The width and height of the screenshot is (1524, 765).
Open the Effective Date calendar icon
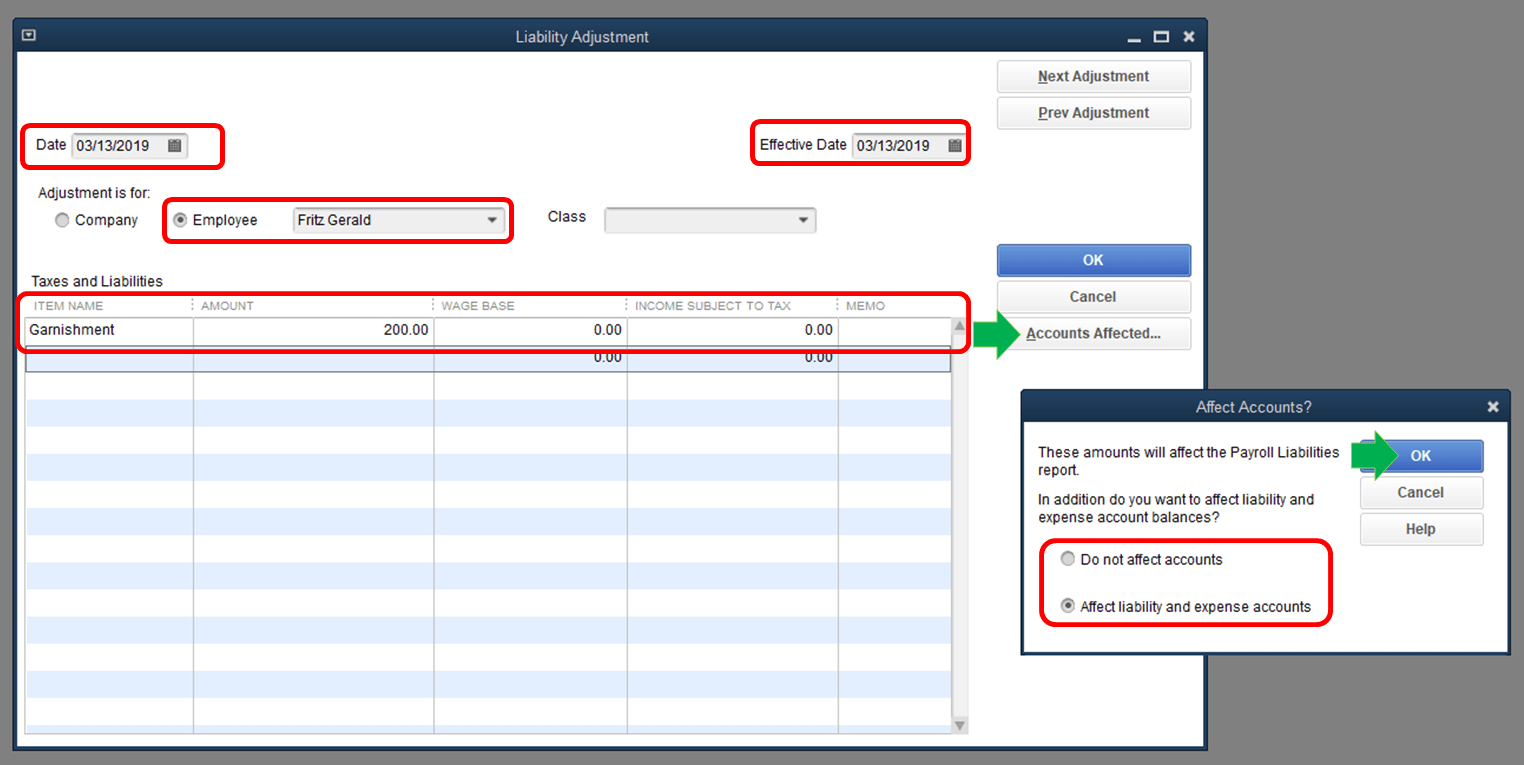point(955,146)
